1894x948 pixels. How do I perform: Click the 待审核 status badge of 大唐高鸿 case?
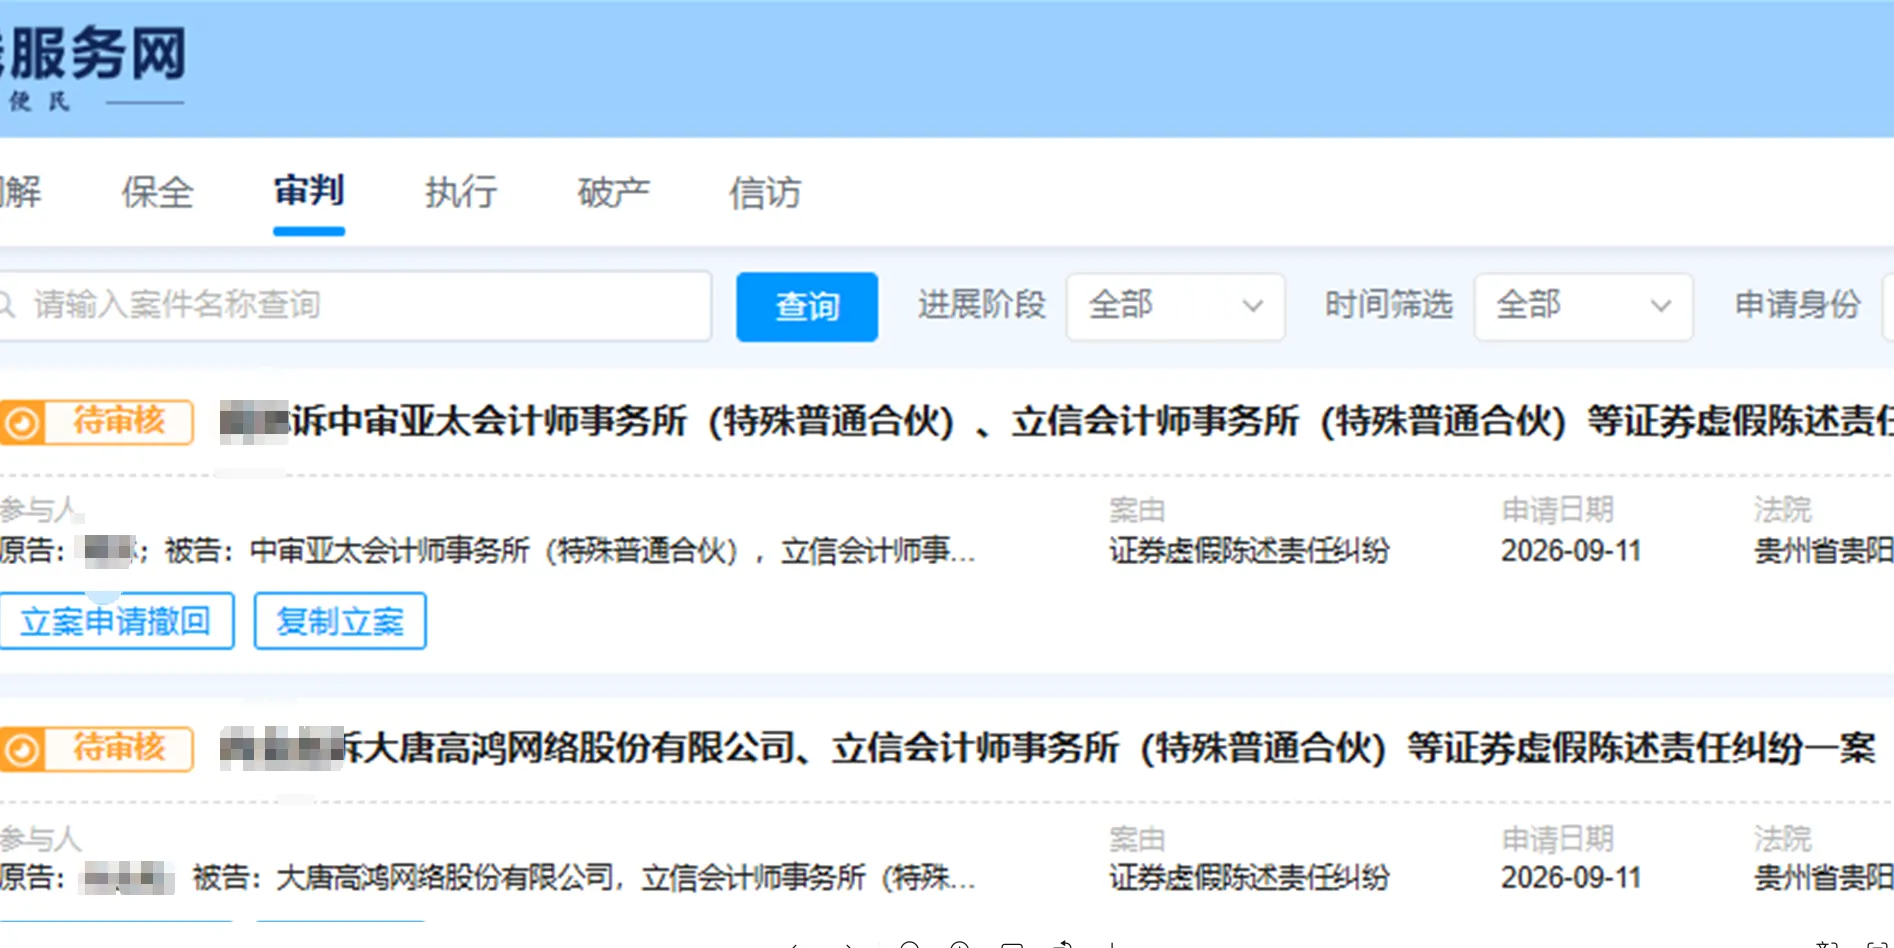pyautogui.click(x=97, y=749)
